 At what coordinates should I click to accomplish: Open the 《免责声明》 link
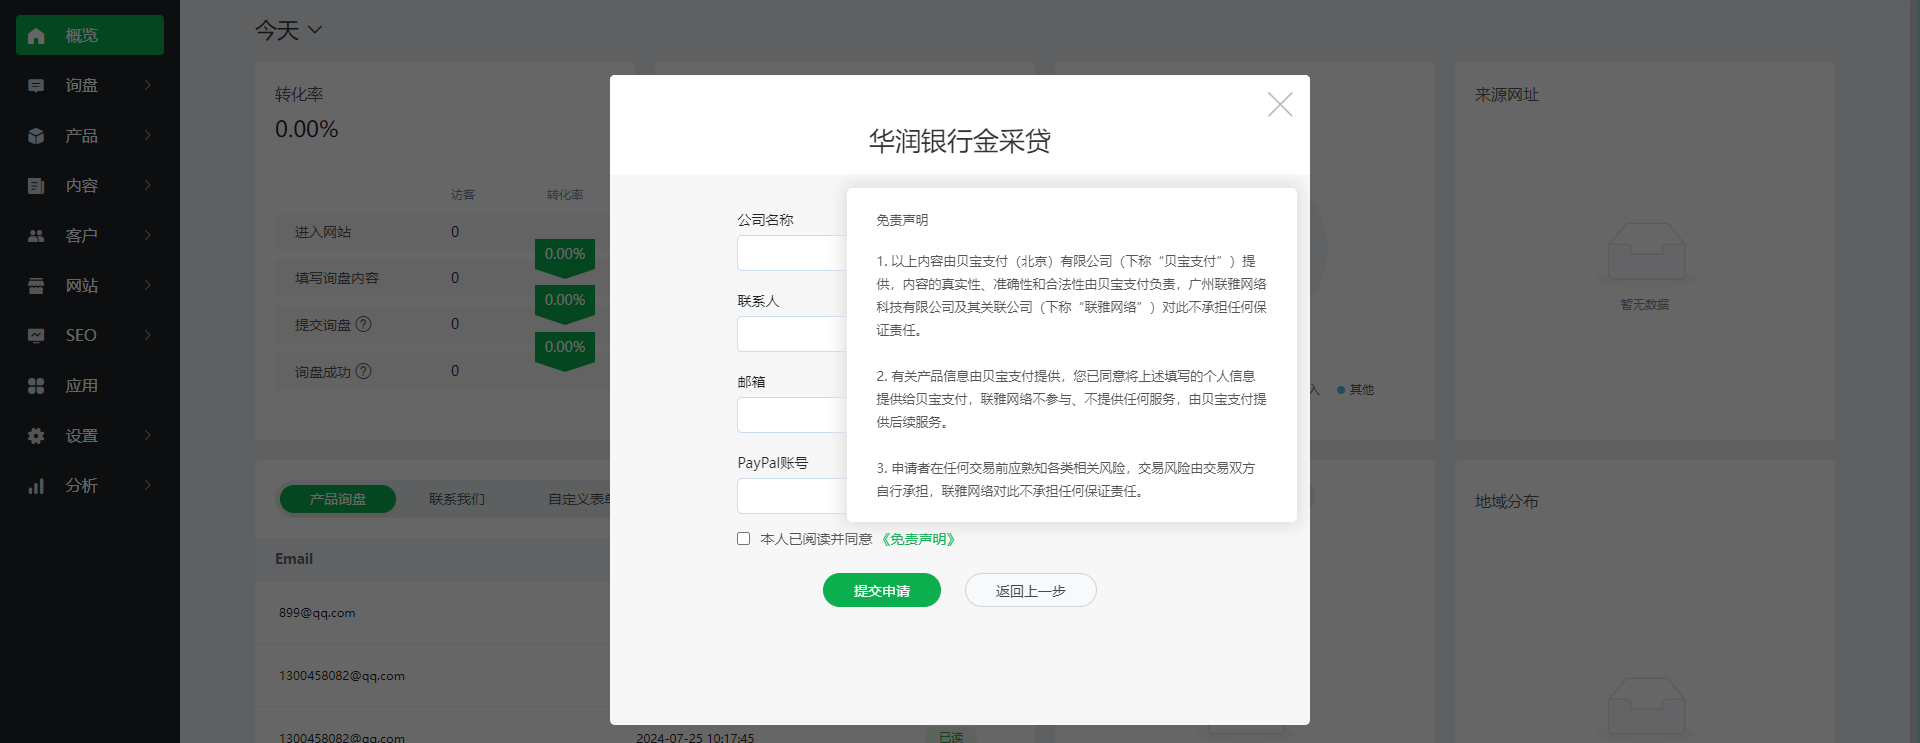click(x=918, y=539)
